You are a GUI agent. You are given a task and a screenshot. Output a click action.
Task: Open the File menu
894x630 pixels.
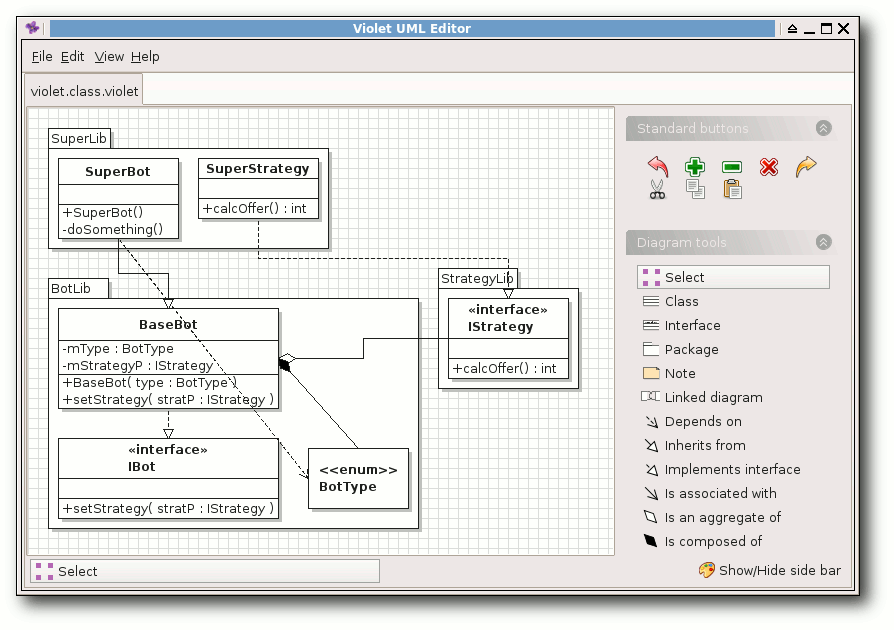pyautogui.click(x=42, y=56)
